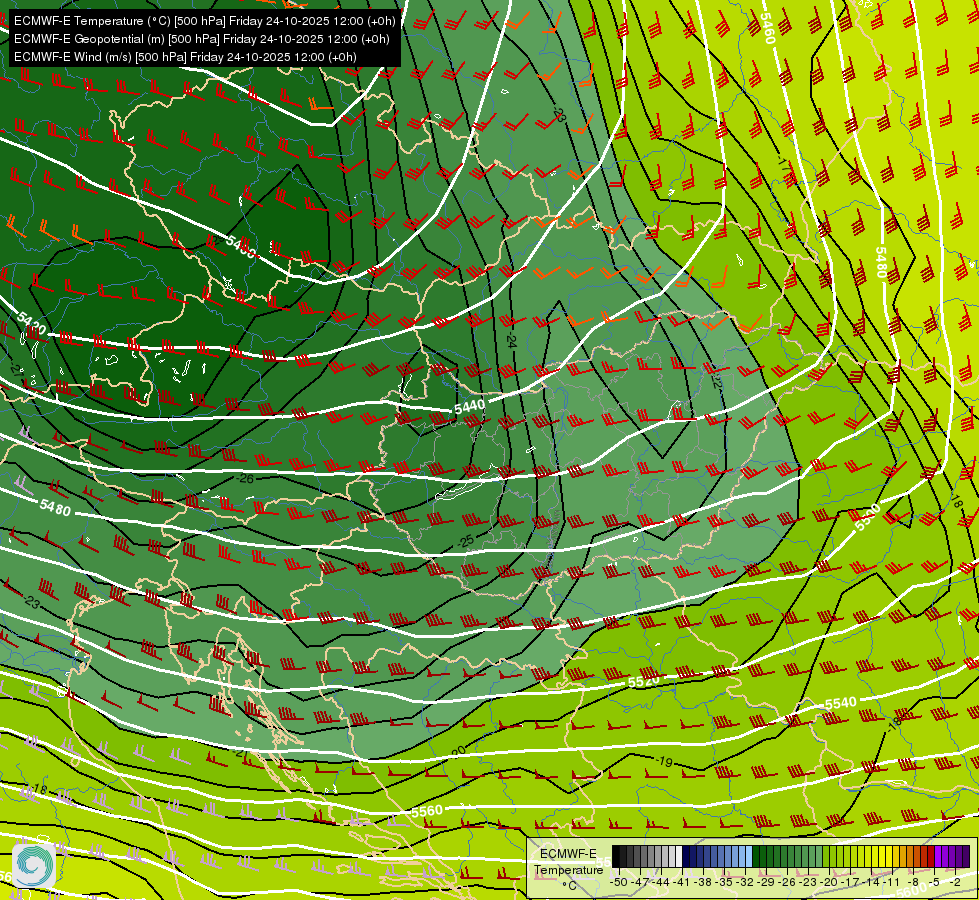The width and height of the screenshot is (979, 900).
Task: Click the -50 value in temperature legend
Action: pyautogui.click(x=619, y=882)
